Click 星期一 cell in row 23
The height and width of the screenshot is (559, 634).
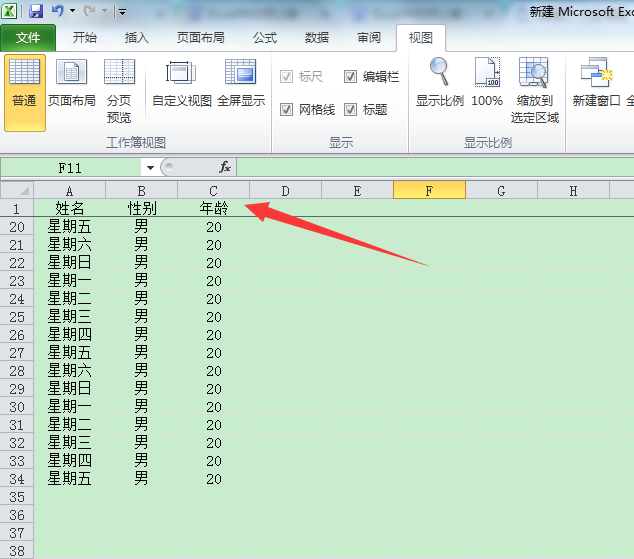[x=70, y=281]
